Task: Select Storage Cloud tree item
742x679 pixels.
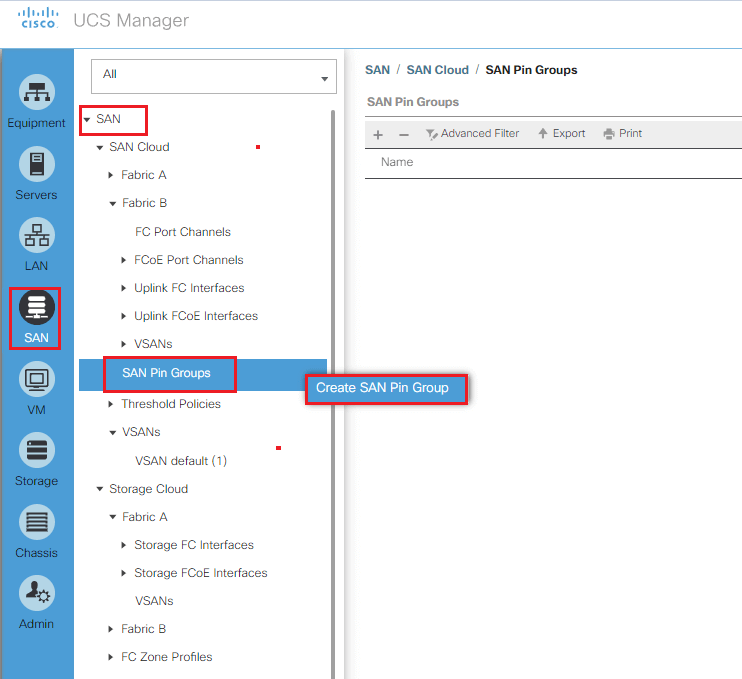Action: (x=149, y=489)
